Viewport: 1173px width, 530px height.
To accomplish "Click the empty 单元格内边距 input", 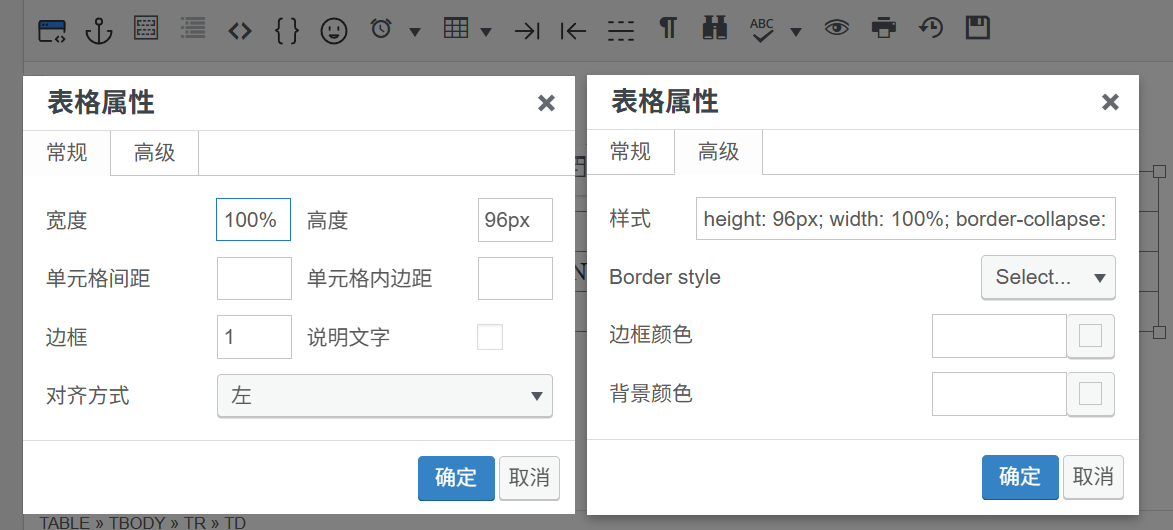I will click(x=515, y=278).
